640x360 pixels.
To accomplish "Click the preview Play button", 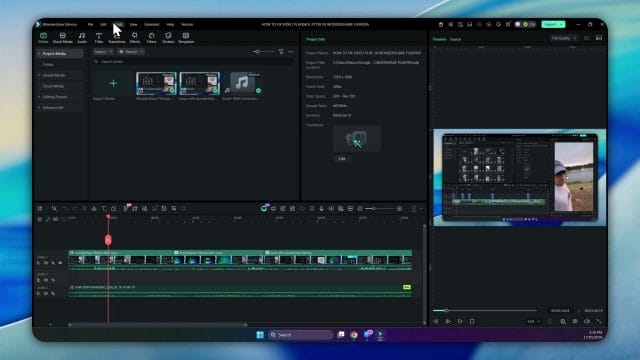I will tap(460, 321).
